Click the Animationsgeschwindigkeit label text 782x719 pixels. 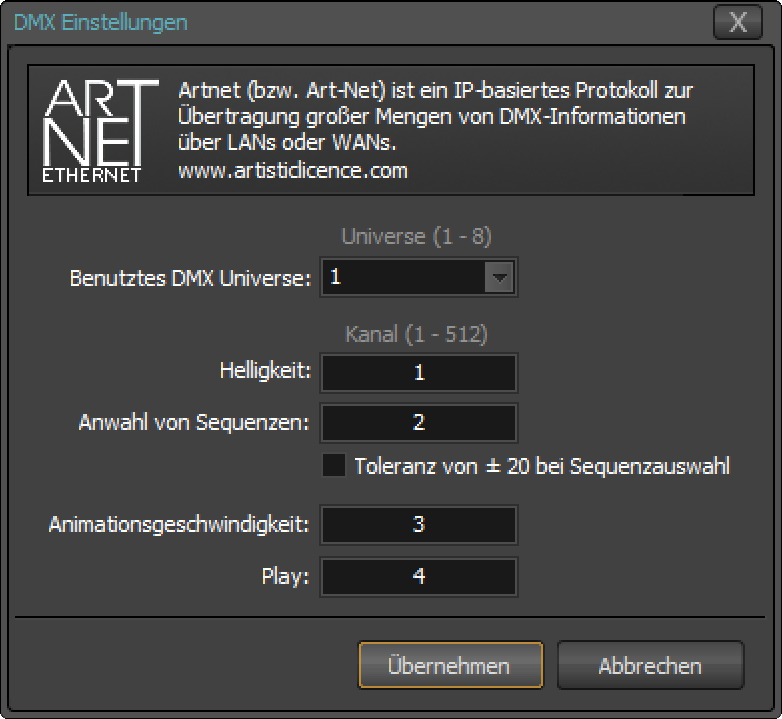pyautogui.click(x=179, y=524)
